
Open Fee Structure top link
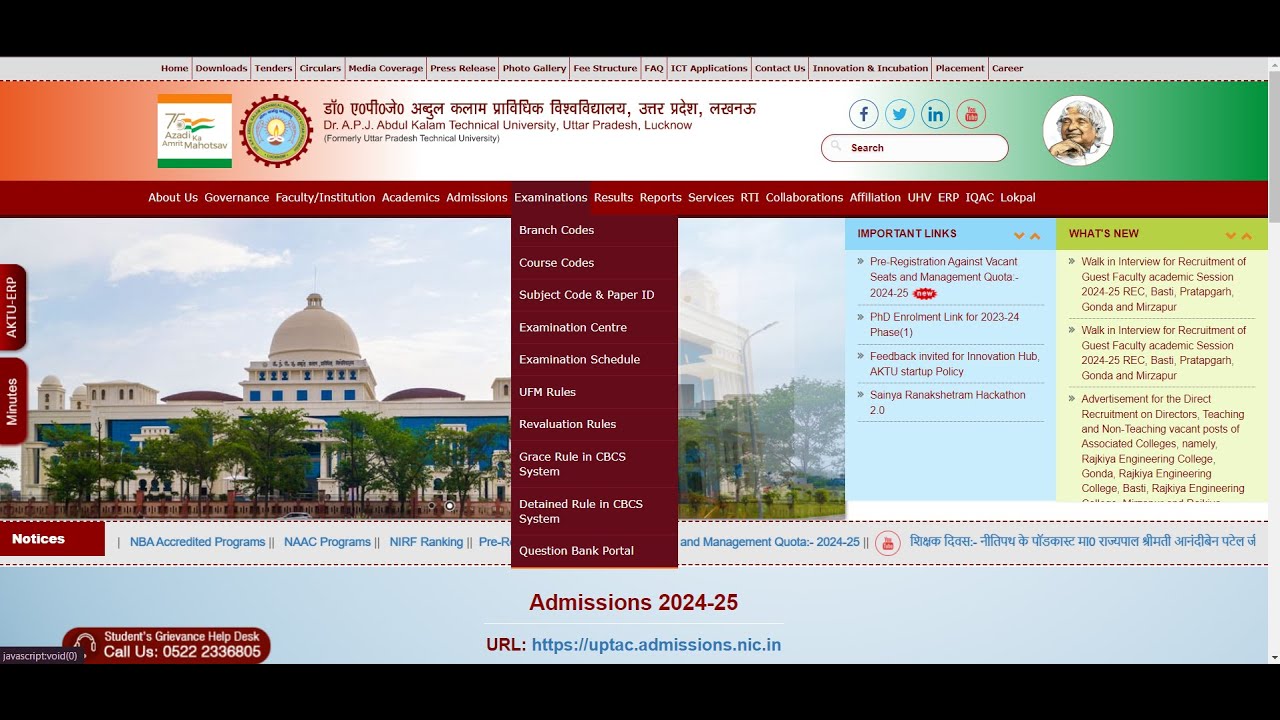[x=605, y=68]
